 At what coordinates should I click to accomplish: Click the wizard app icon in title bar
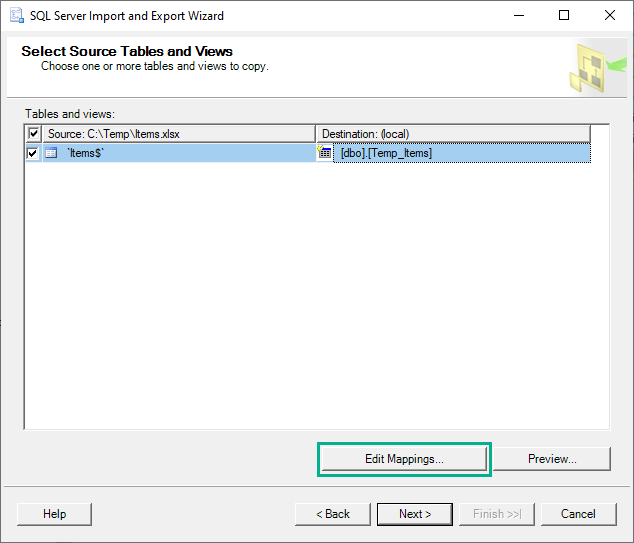point(16,16)
